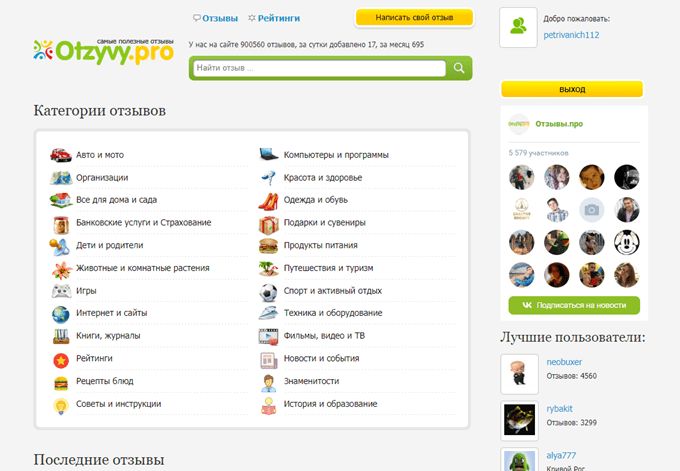The width and height of the screenshot is (680, 471).
Task: Open the petrivanich112 profile link
Action: (x=571, y=35)
